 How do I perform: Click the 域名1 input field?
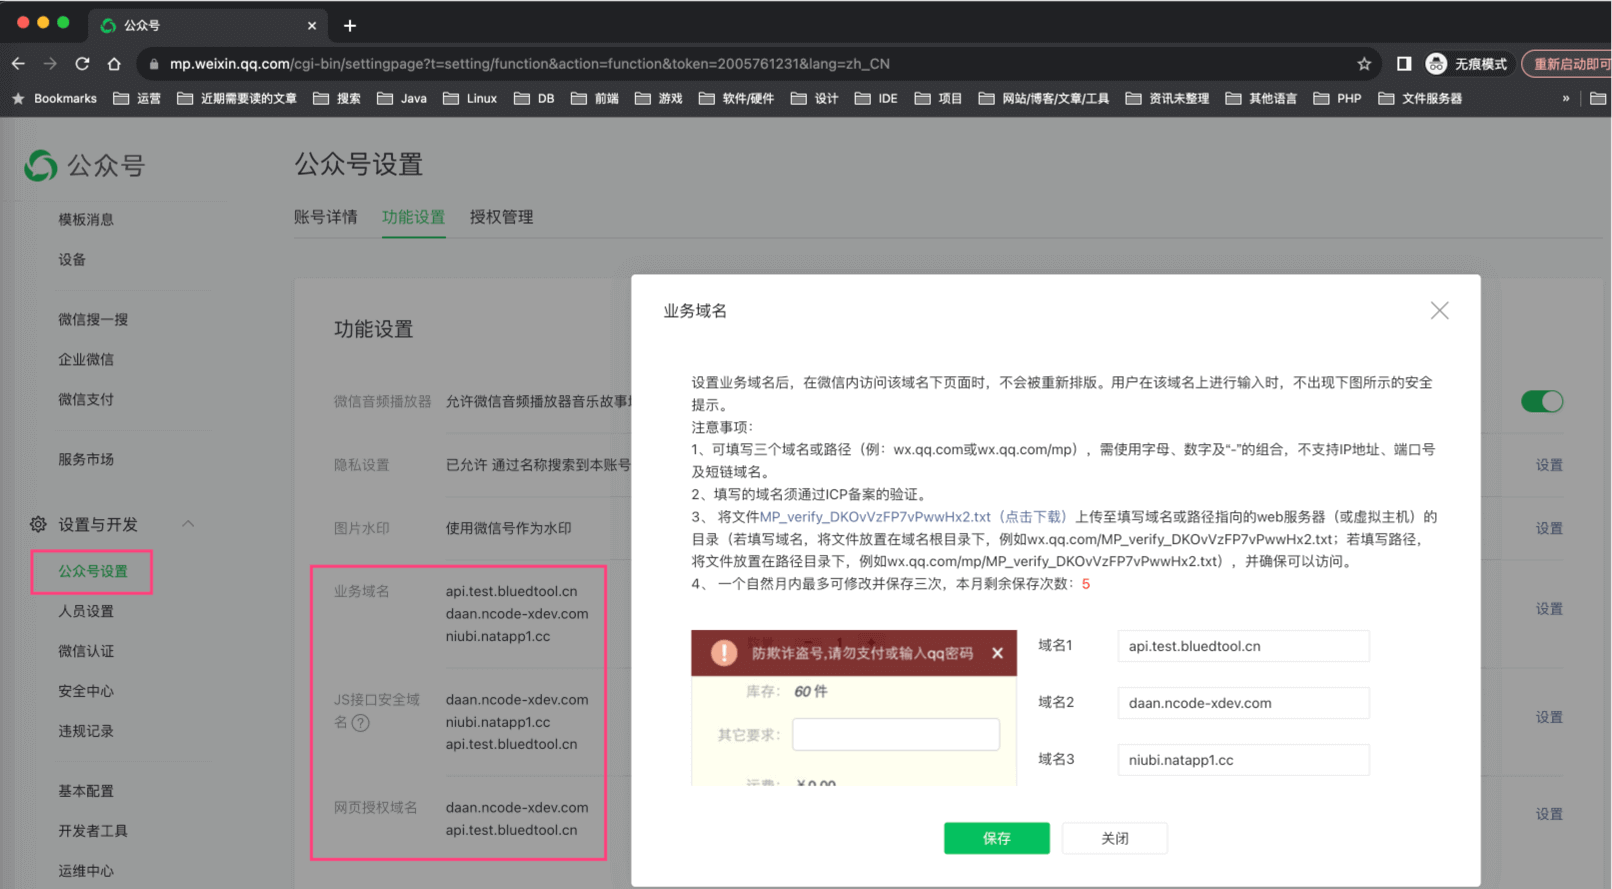pyautogui.click(x=1242, y=646)
